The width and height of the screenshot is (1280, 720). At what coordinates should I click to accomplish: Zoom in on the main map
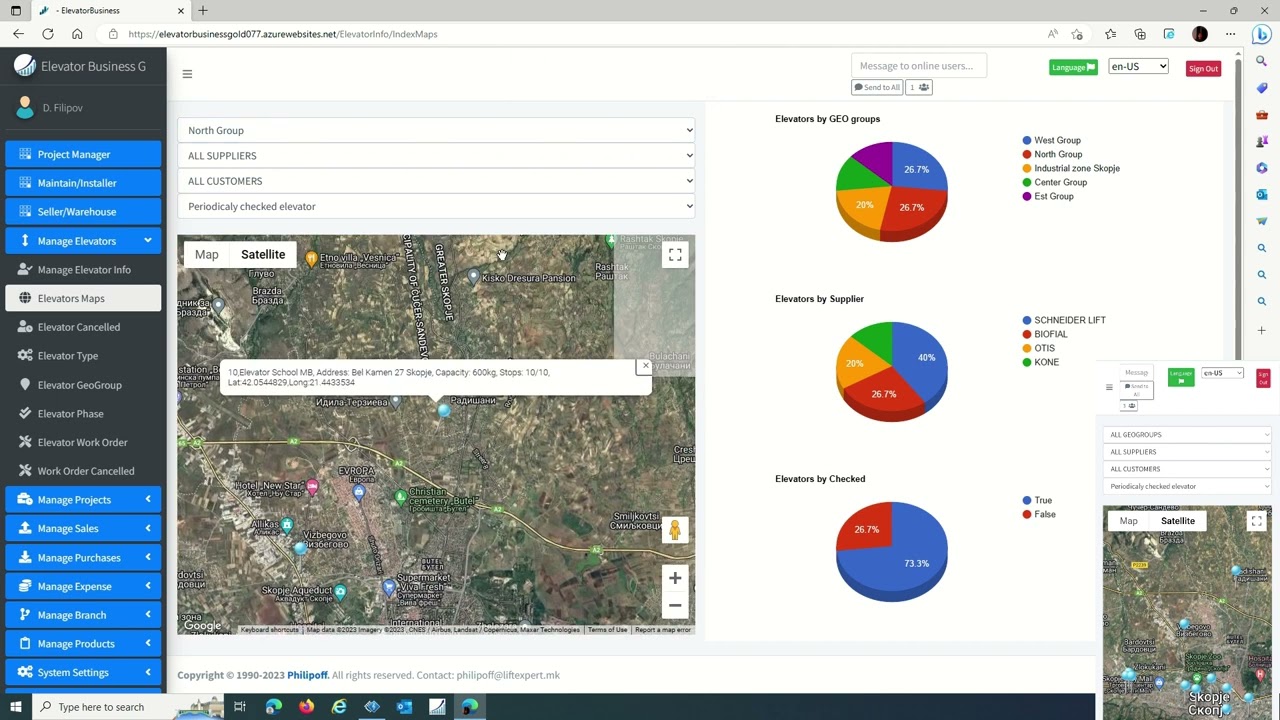coord(675,578)
